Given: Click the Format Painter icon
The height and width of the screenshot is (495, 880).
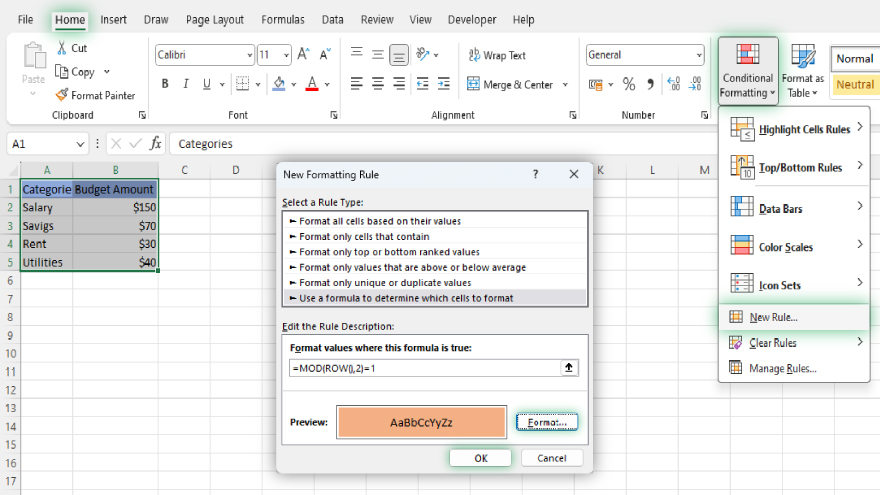Looking at the screenshot, I should coord(62,95).
